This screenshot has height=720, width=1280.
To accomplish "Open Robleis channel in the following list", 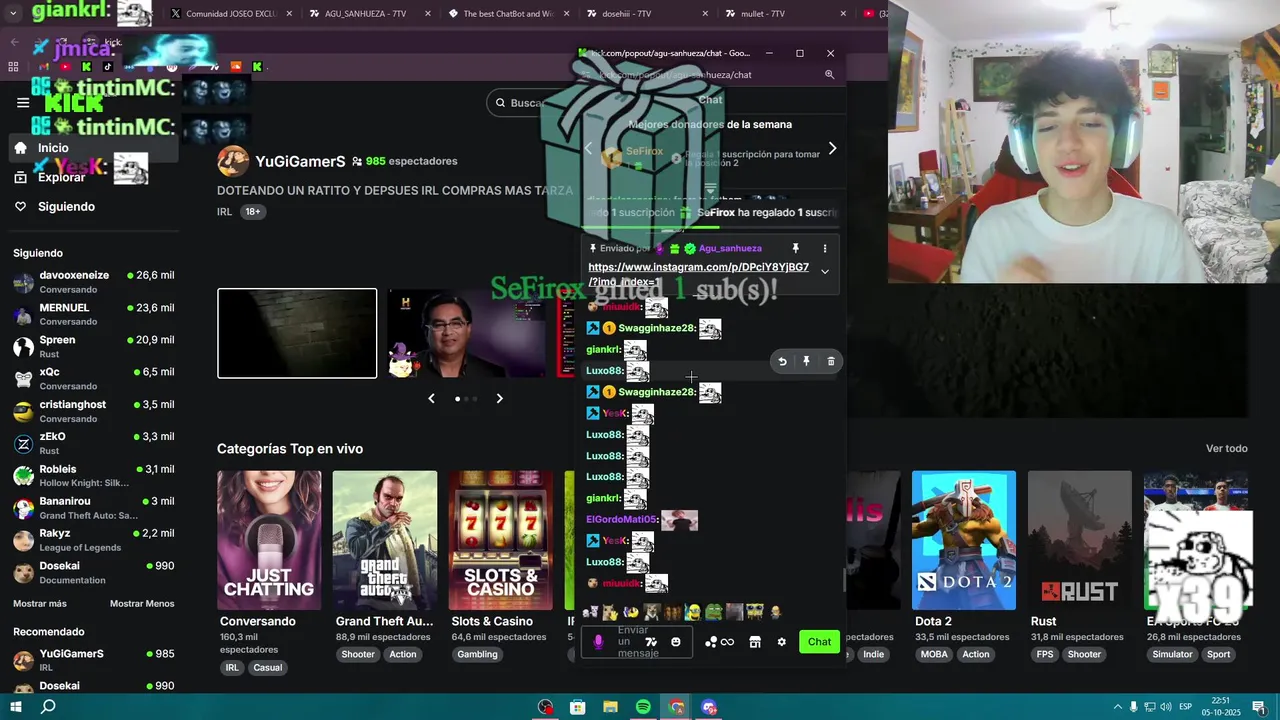I will [93, 475].
